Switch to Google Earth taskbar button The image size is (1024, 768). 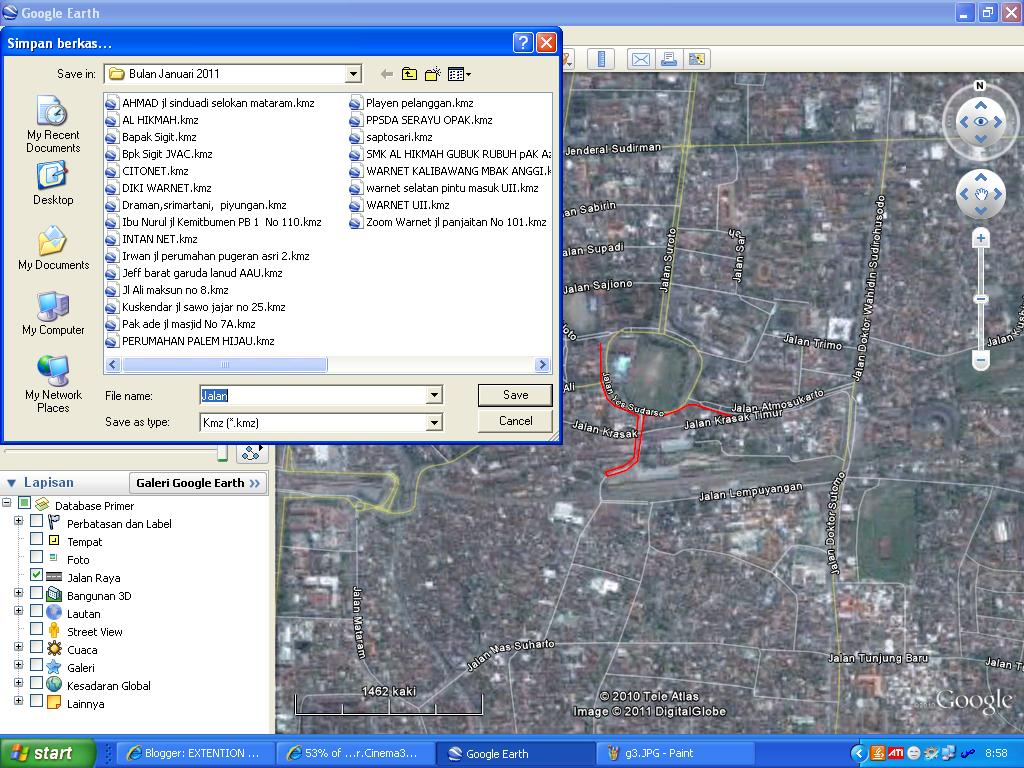tap(513, 753)
